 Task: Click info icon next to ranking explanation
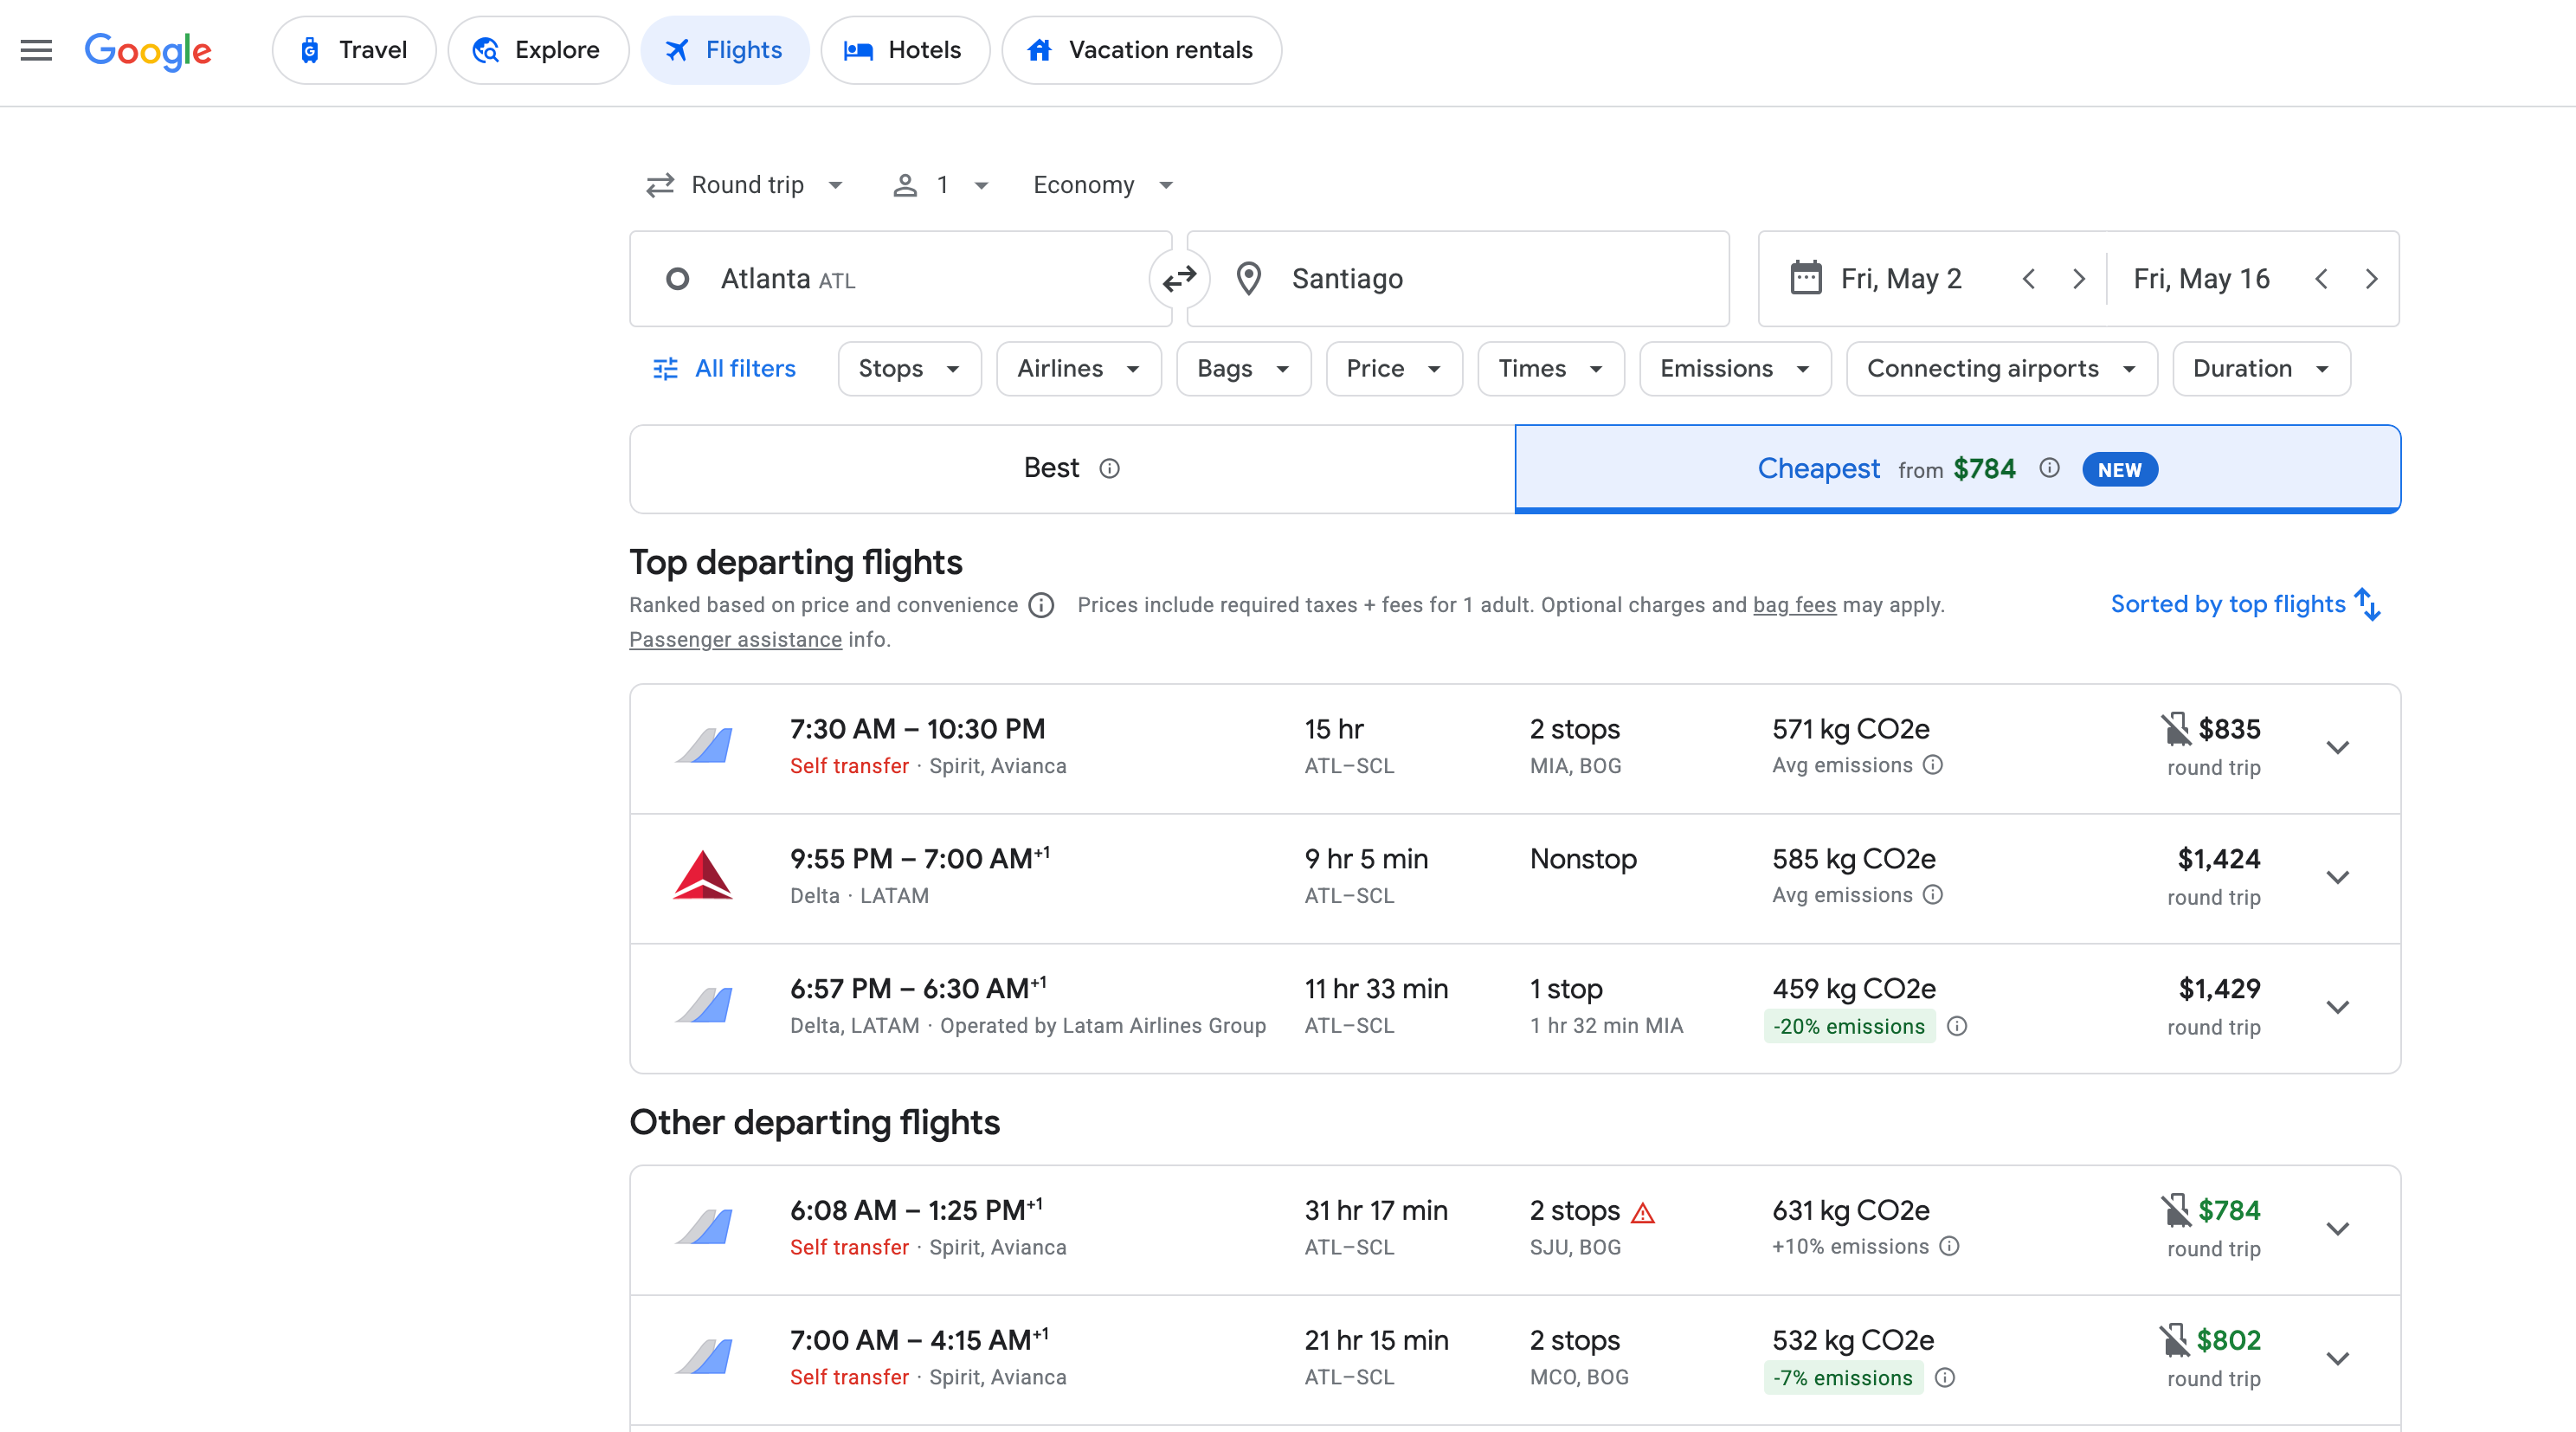point(1041,605)
